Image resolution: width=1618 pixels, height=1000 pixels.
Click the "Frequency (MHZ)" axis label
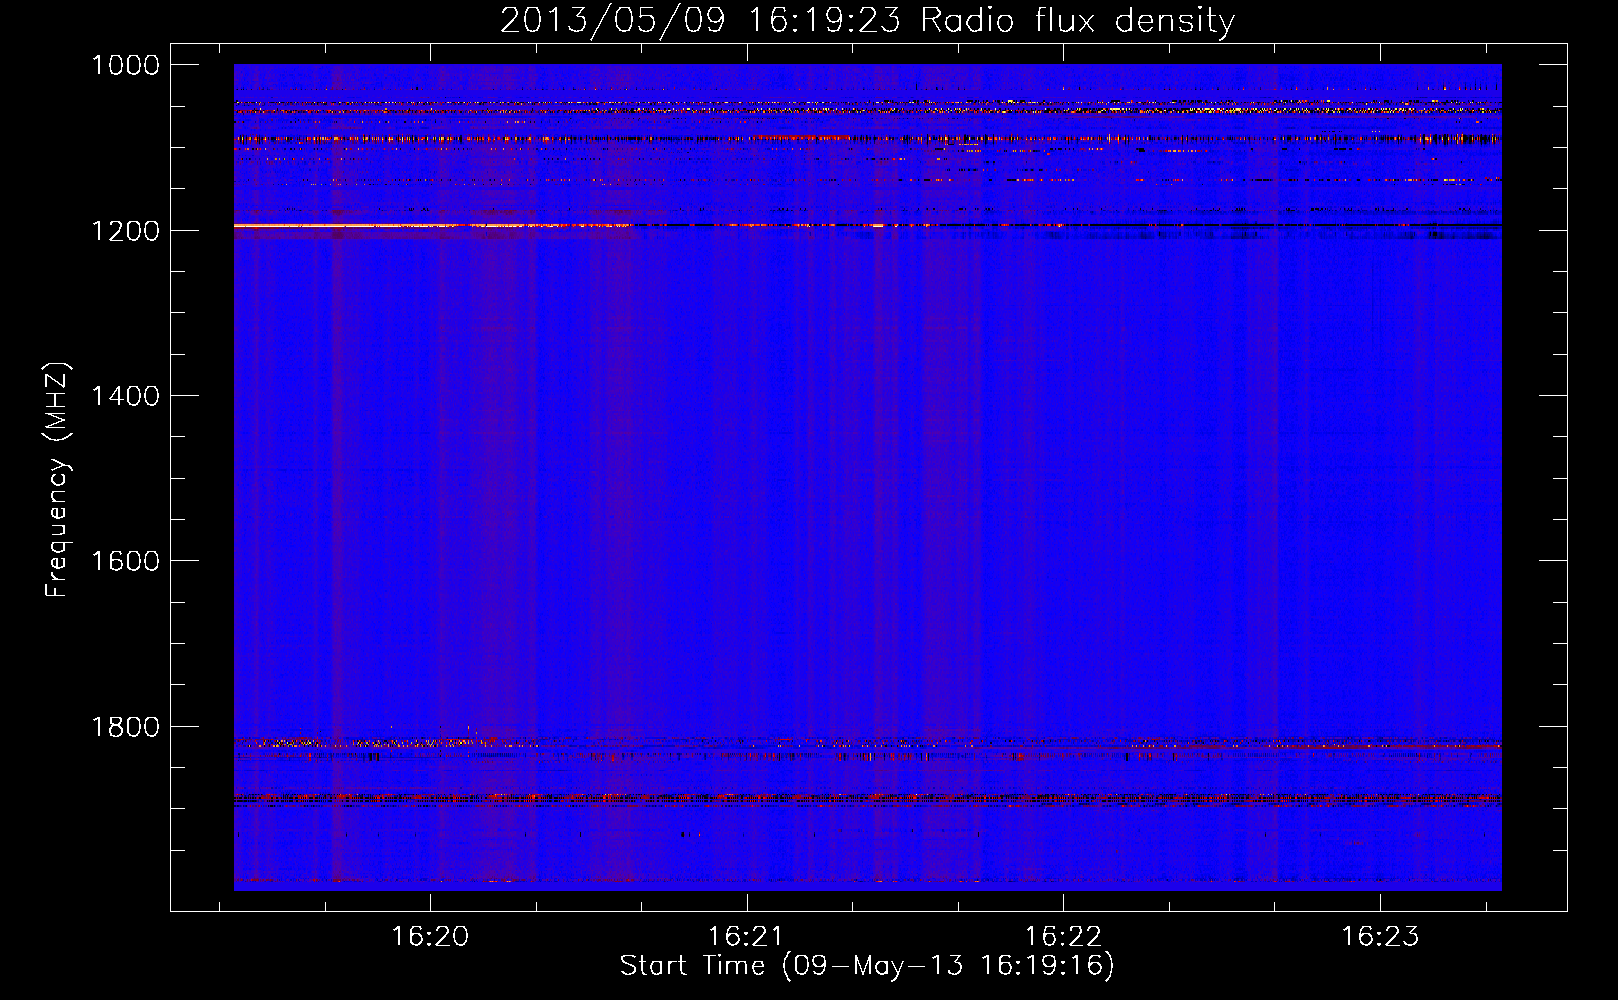(x=57, y=480)
